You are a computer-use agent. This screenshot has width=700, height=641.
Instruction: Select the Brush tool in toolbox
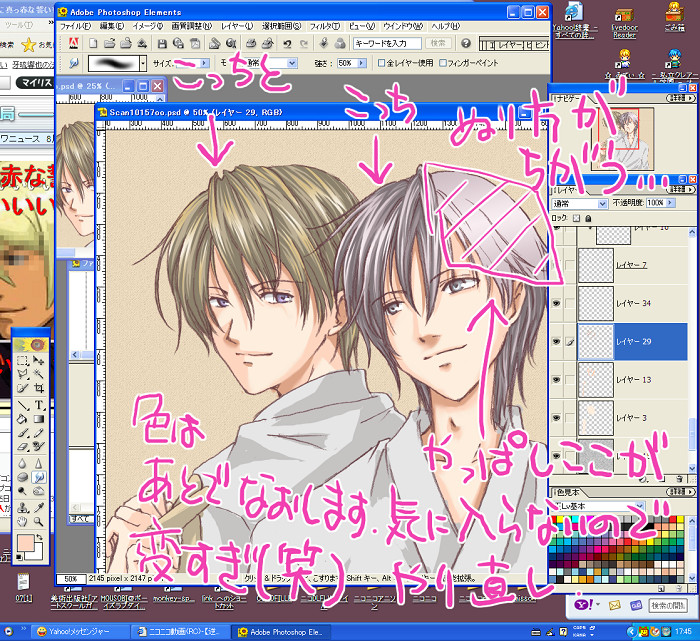click(22, 433)
